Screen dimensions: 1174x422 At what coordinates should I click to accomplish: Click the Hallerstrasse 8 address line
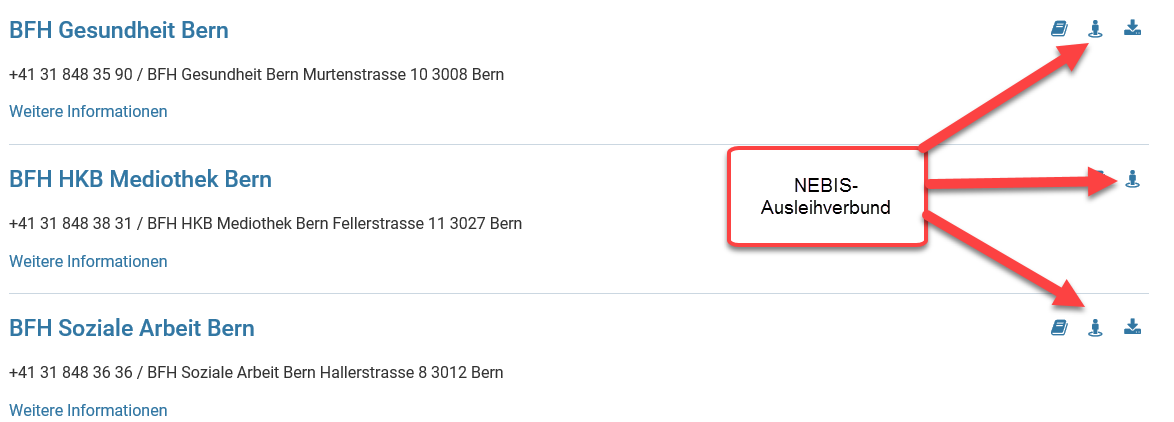256,372
